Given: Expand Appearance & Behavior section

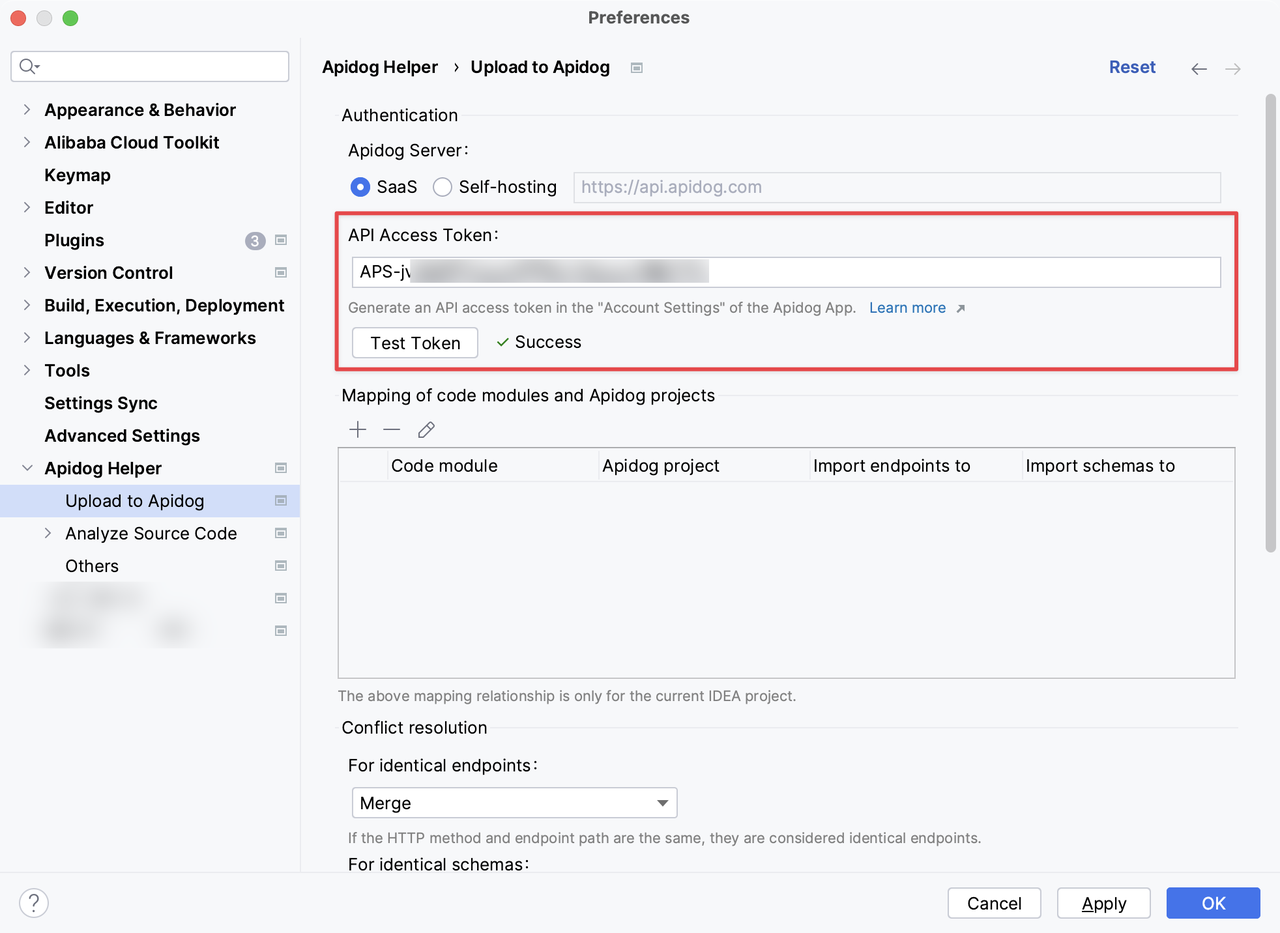Looking at the screenshot, I should click(x=26, y=110).
